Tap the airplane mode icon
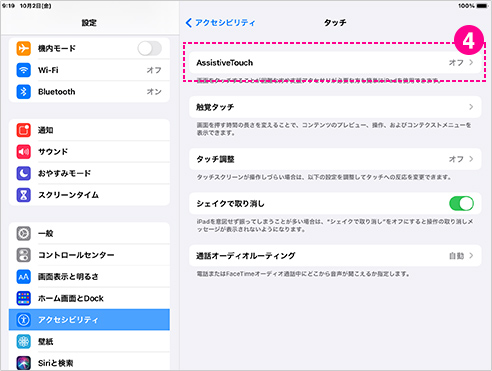 24,48
